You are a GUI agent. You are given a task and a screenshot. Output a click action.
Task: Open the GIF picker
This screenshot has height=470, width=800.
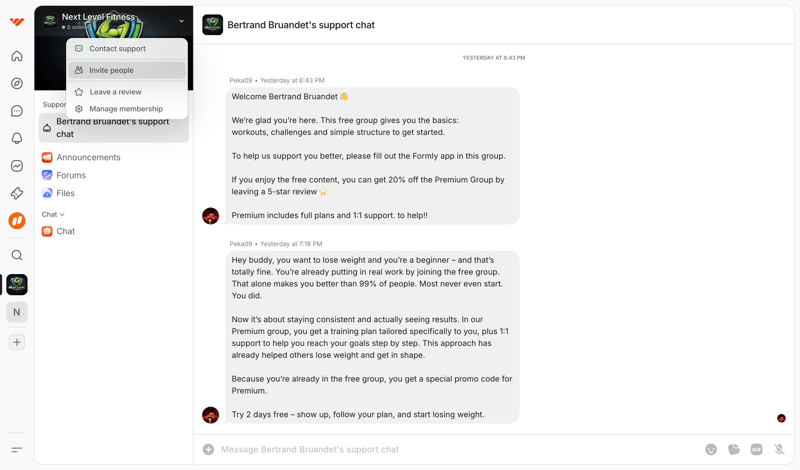(x=757, y=450)
